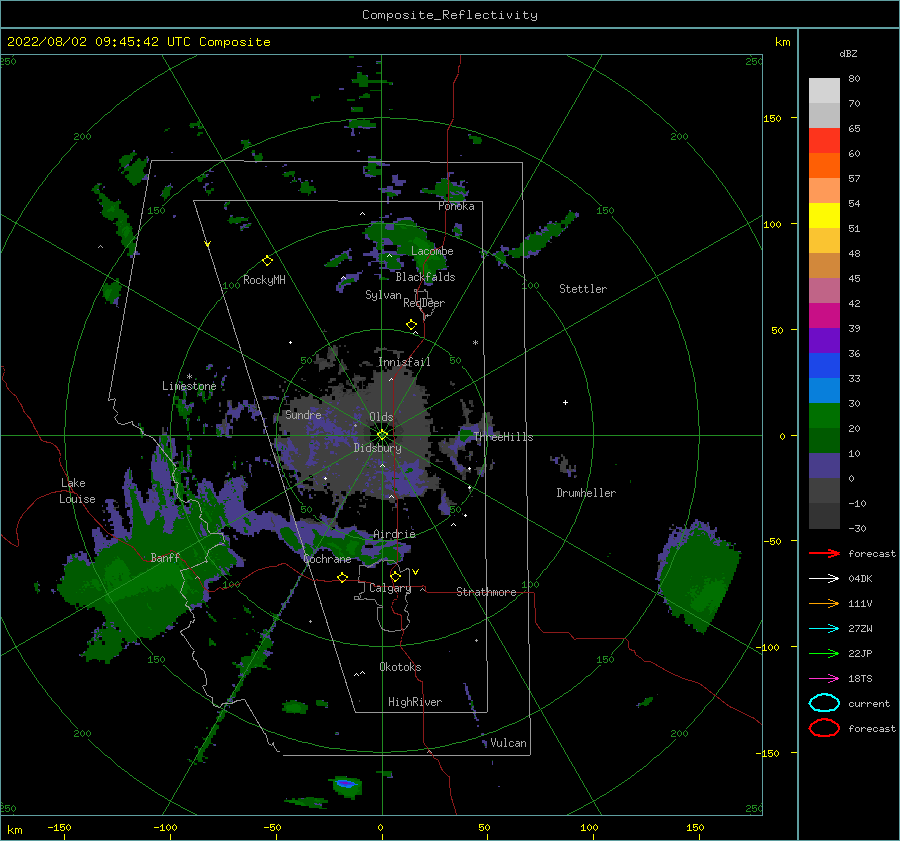Click the HighRiver label
Screen dimensions: 900x841
coord(415,702)
